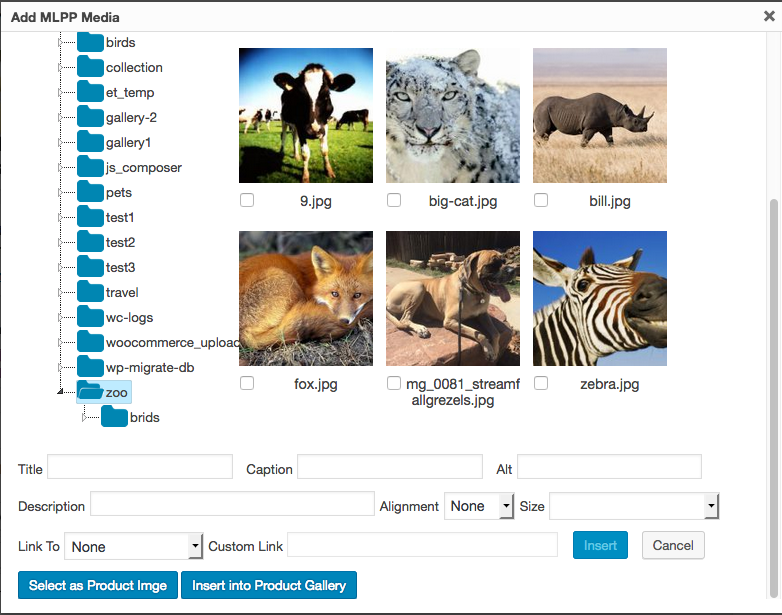Open the Alignment dropdown
This screenshot has height=615, width=782.
(x=479, y=506)
